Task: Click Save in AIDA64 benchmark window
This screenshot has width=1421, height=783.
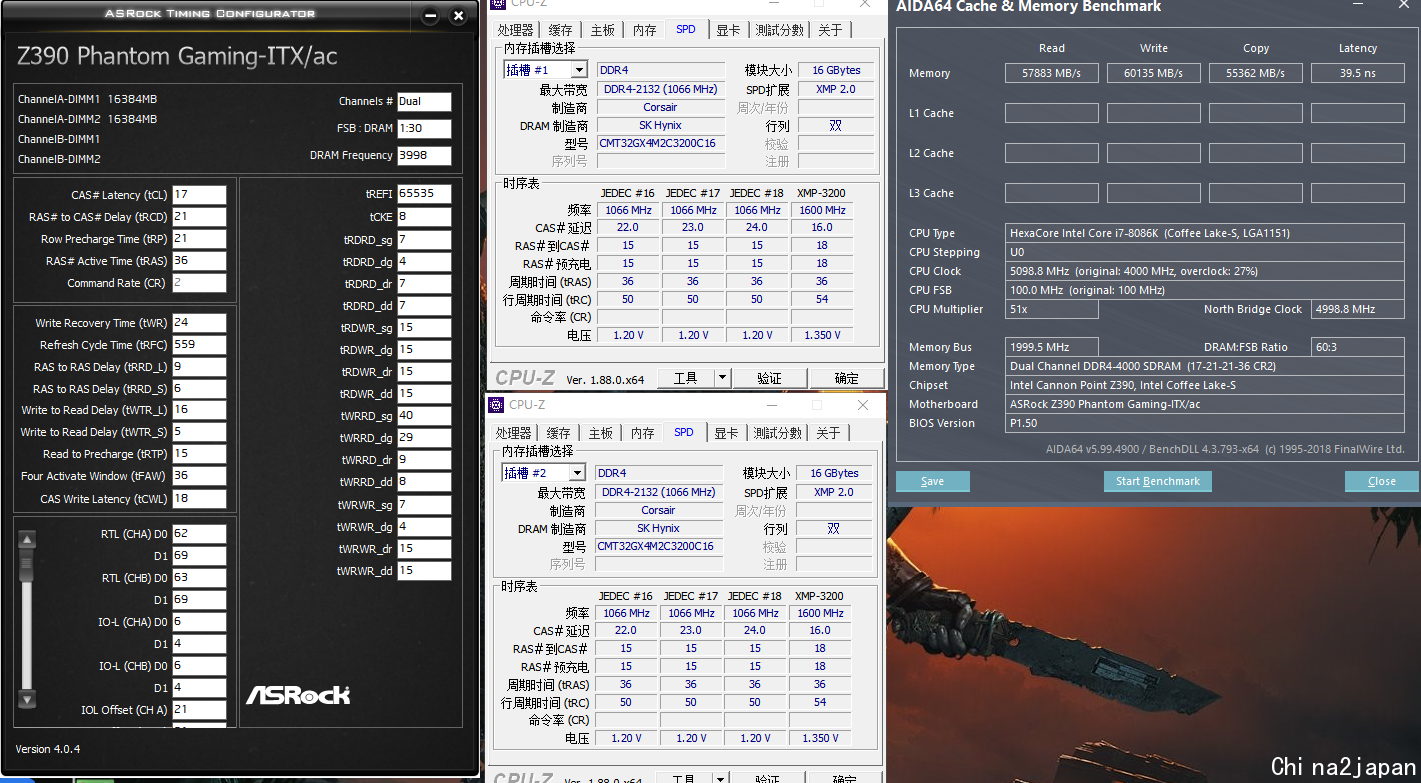Action: 932,481
